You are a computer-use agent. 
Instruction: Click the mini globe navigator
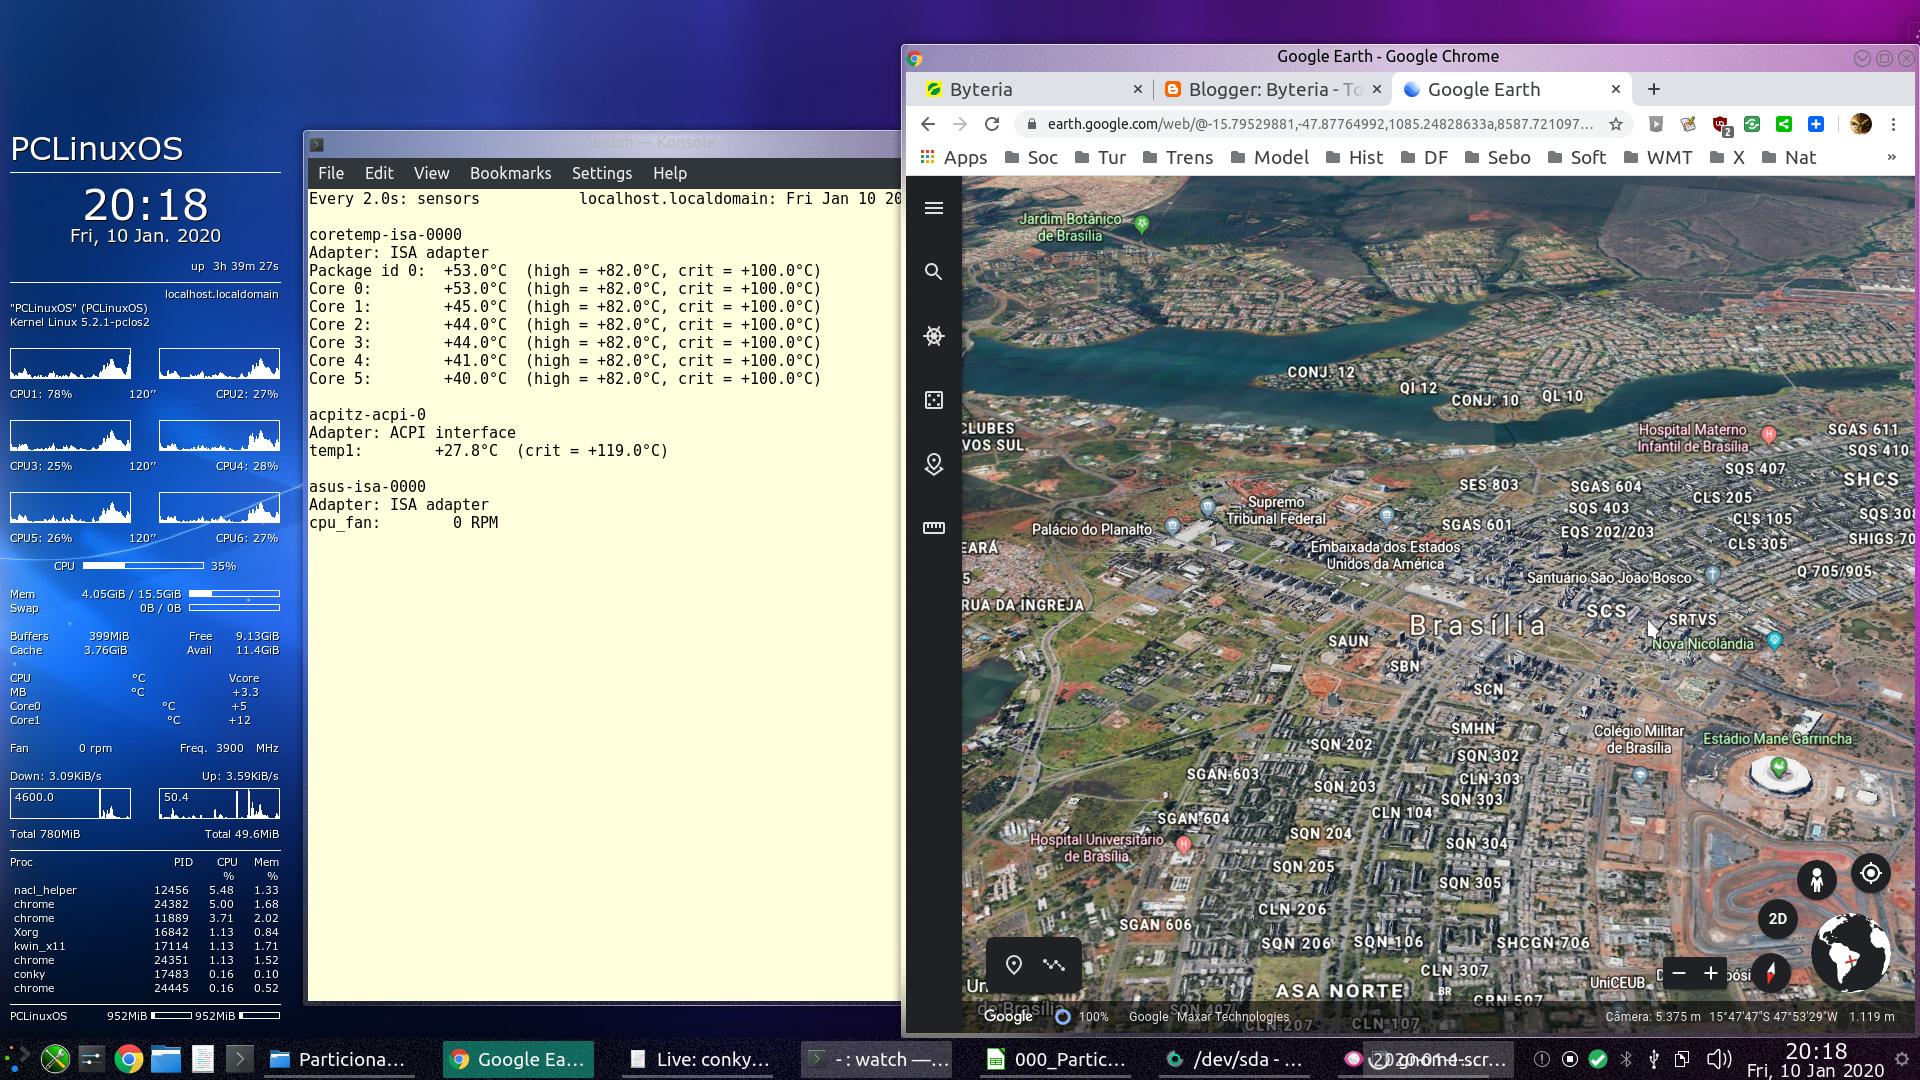pos(1851,953)
